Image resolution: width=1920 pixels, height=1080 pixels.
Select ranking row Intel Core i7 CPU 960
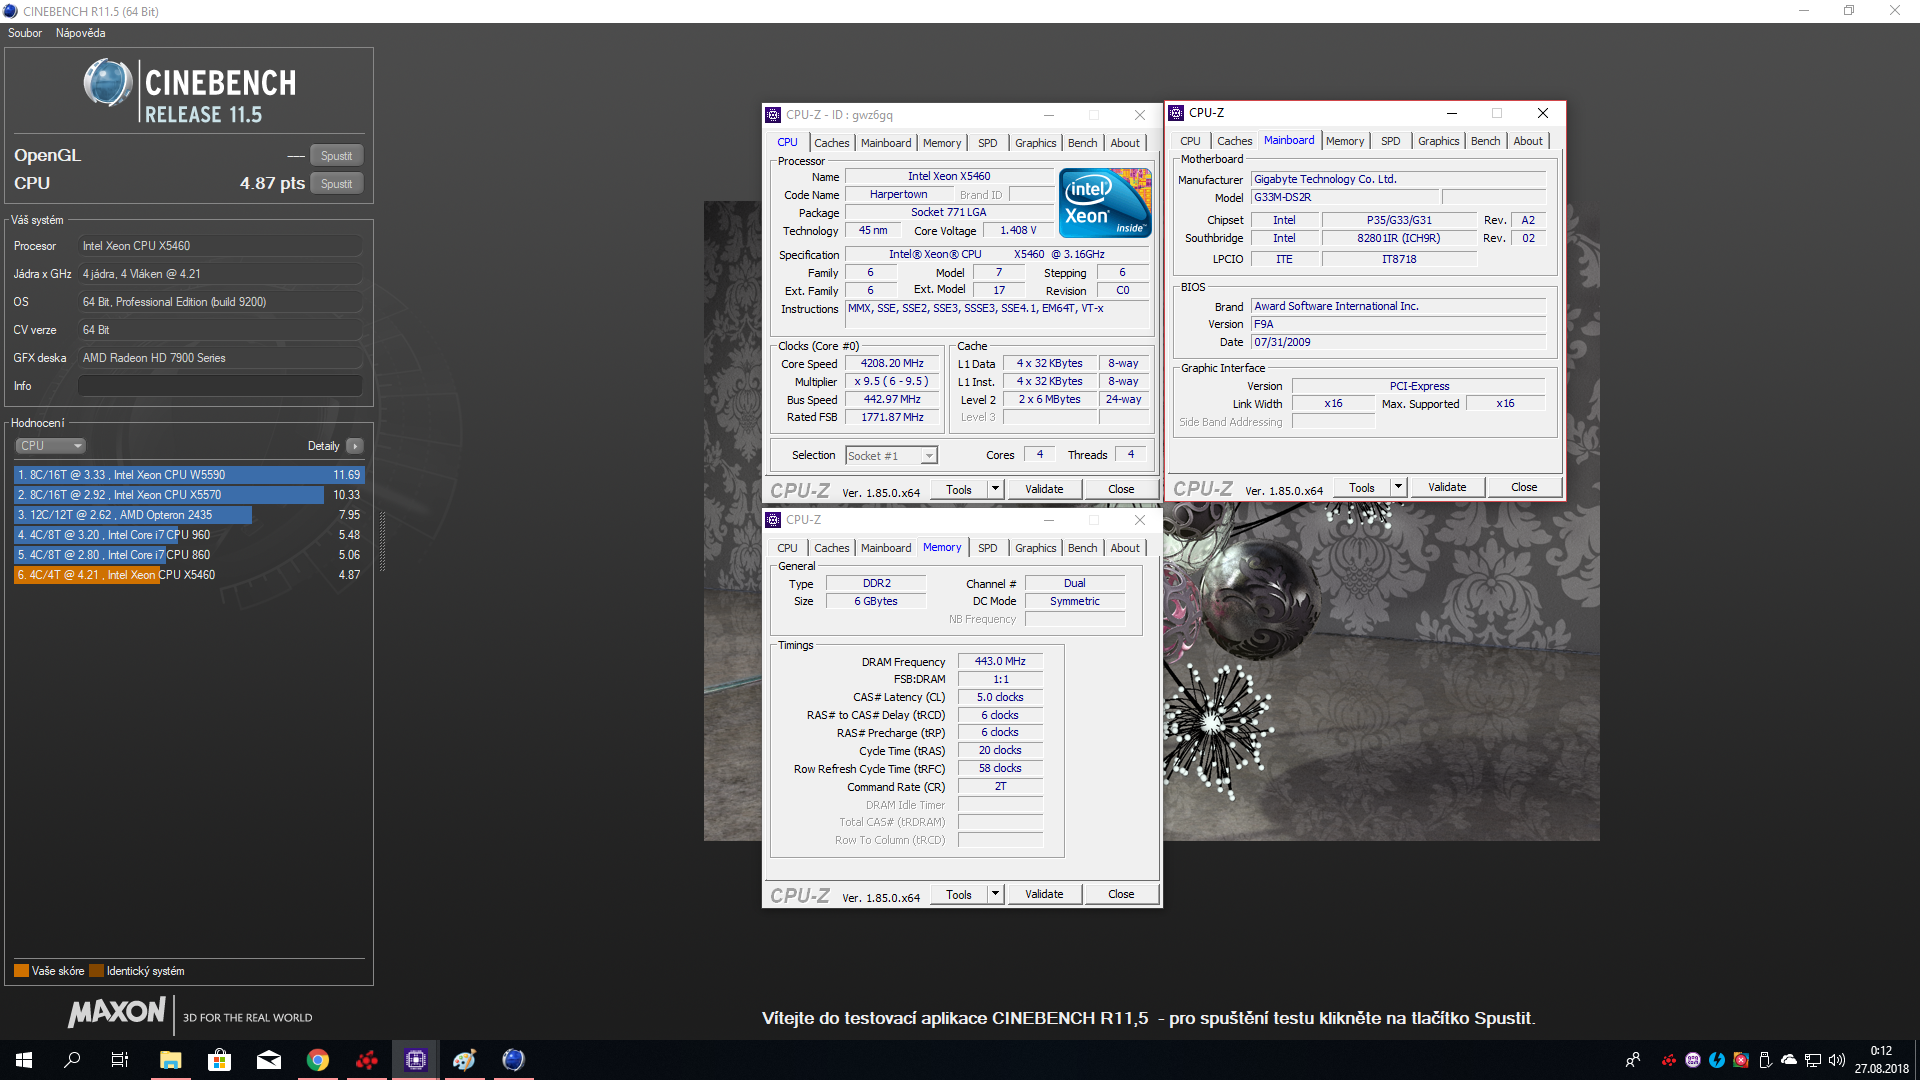coord(189,535)
